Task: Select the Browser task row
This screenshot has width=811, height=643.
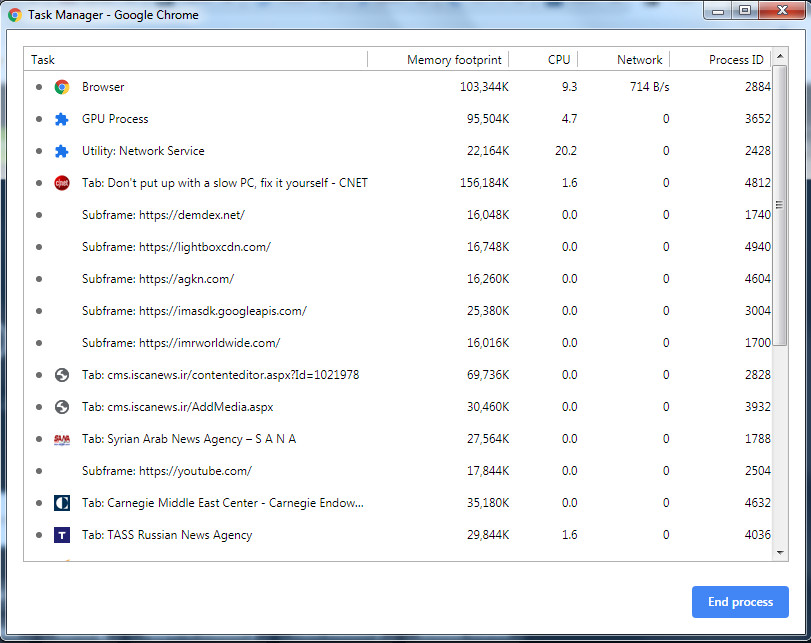Action: (398, 87)
